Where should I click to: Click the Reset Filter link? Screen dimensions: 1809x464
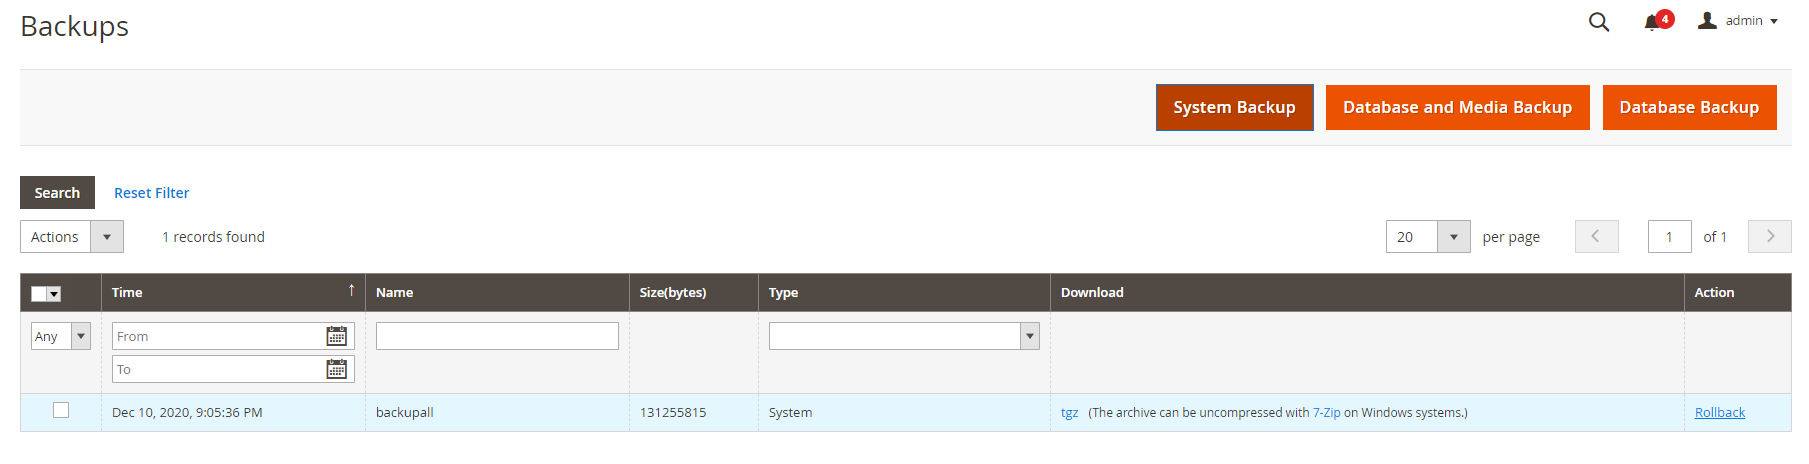pos(151,193)
